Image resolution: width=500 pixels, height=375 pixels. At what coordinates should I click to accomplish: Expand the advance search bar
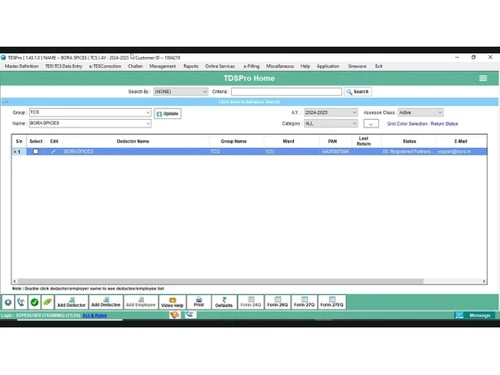pyautogui.click(x=249, y=102)
